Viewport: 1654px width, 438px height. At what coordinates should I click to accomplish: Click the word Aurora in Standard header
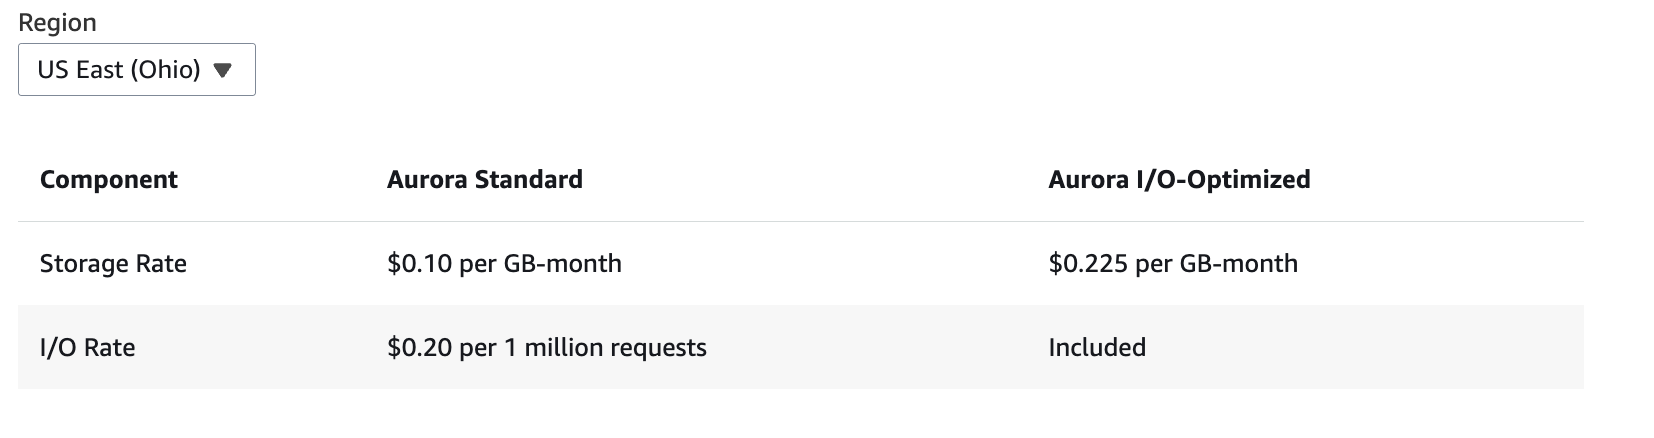[427, 180]
